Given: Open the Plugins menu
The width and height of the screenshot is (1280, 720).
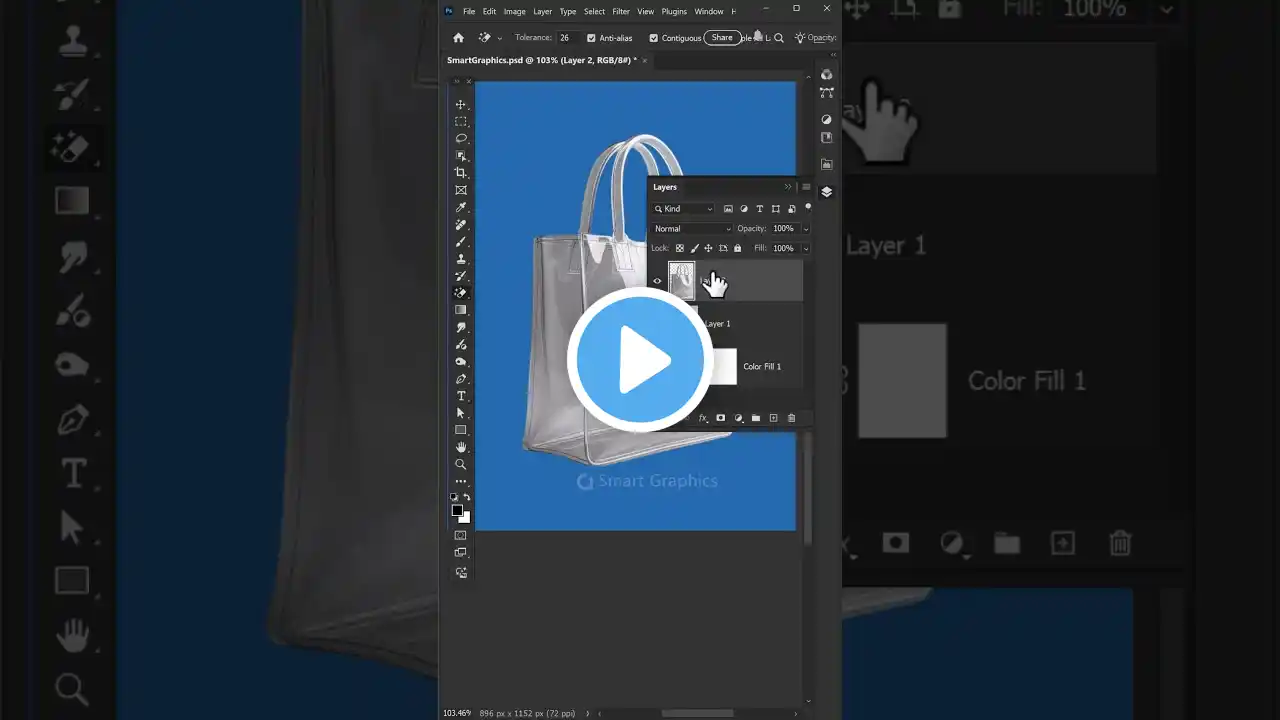Looking at the screenshot, I should pos(674,11).
